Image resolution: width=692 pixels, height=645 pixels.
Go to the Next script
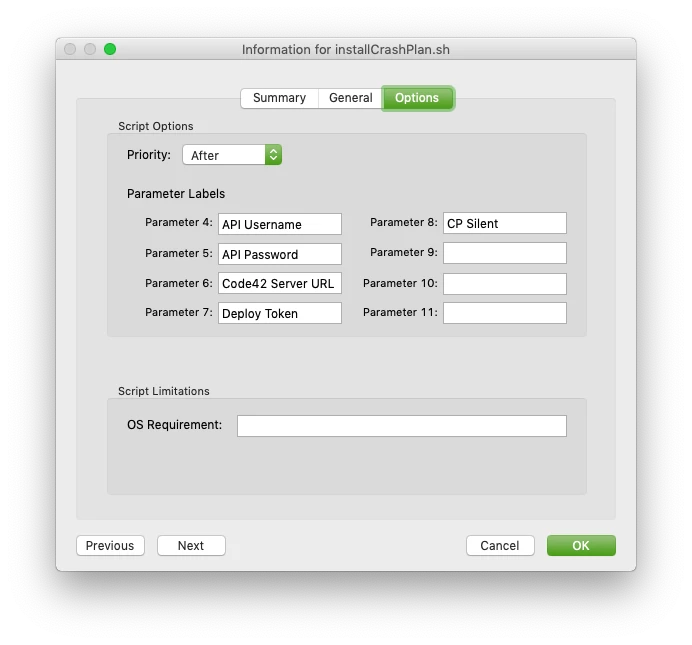pyautogui.click(x=192, y=546)
